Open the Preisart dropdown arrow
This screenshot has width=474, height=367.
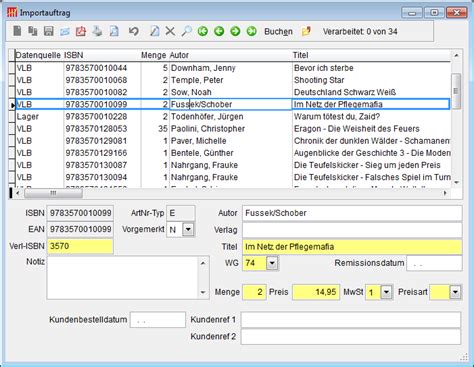[x=455, y=292]
